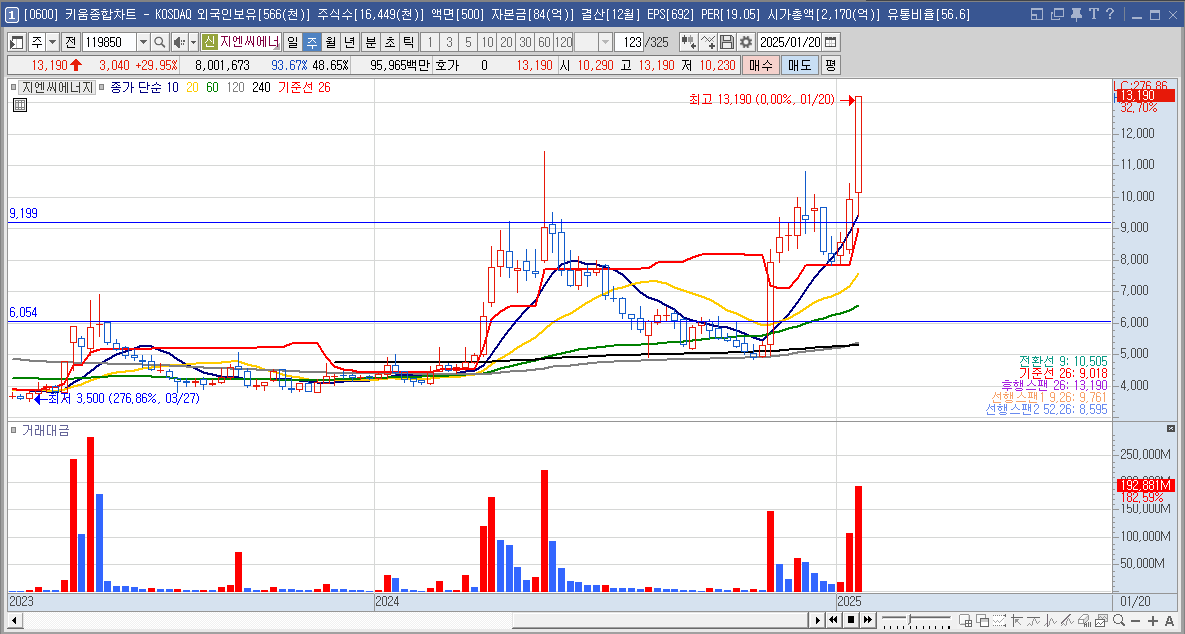Click the eraser drawing tool icon at bottom

coord(1084,620)
